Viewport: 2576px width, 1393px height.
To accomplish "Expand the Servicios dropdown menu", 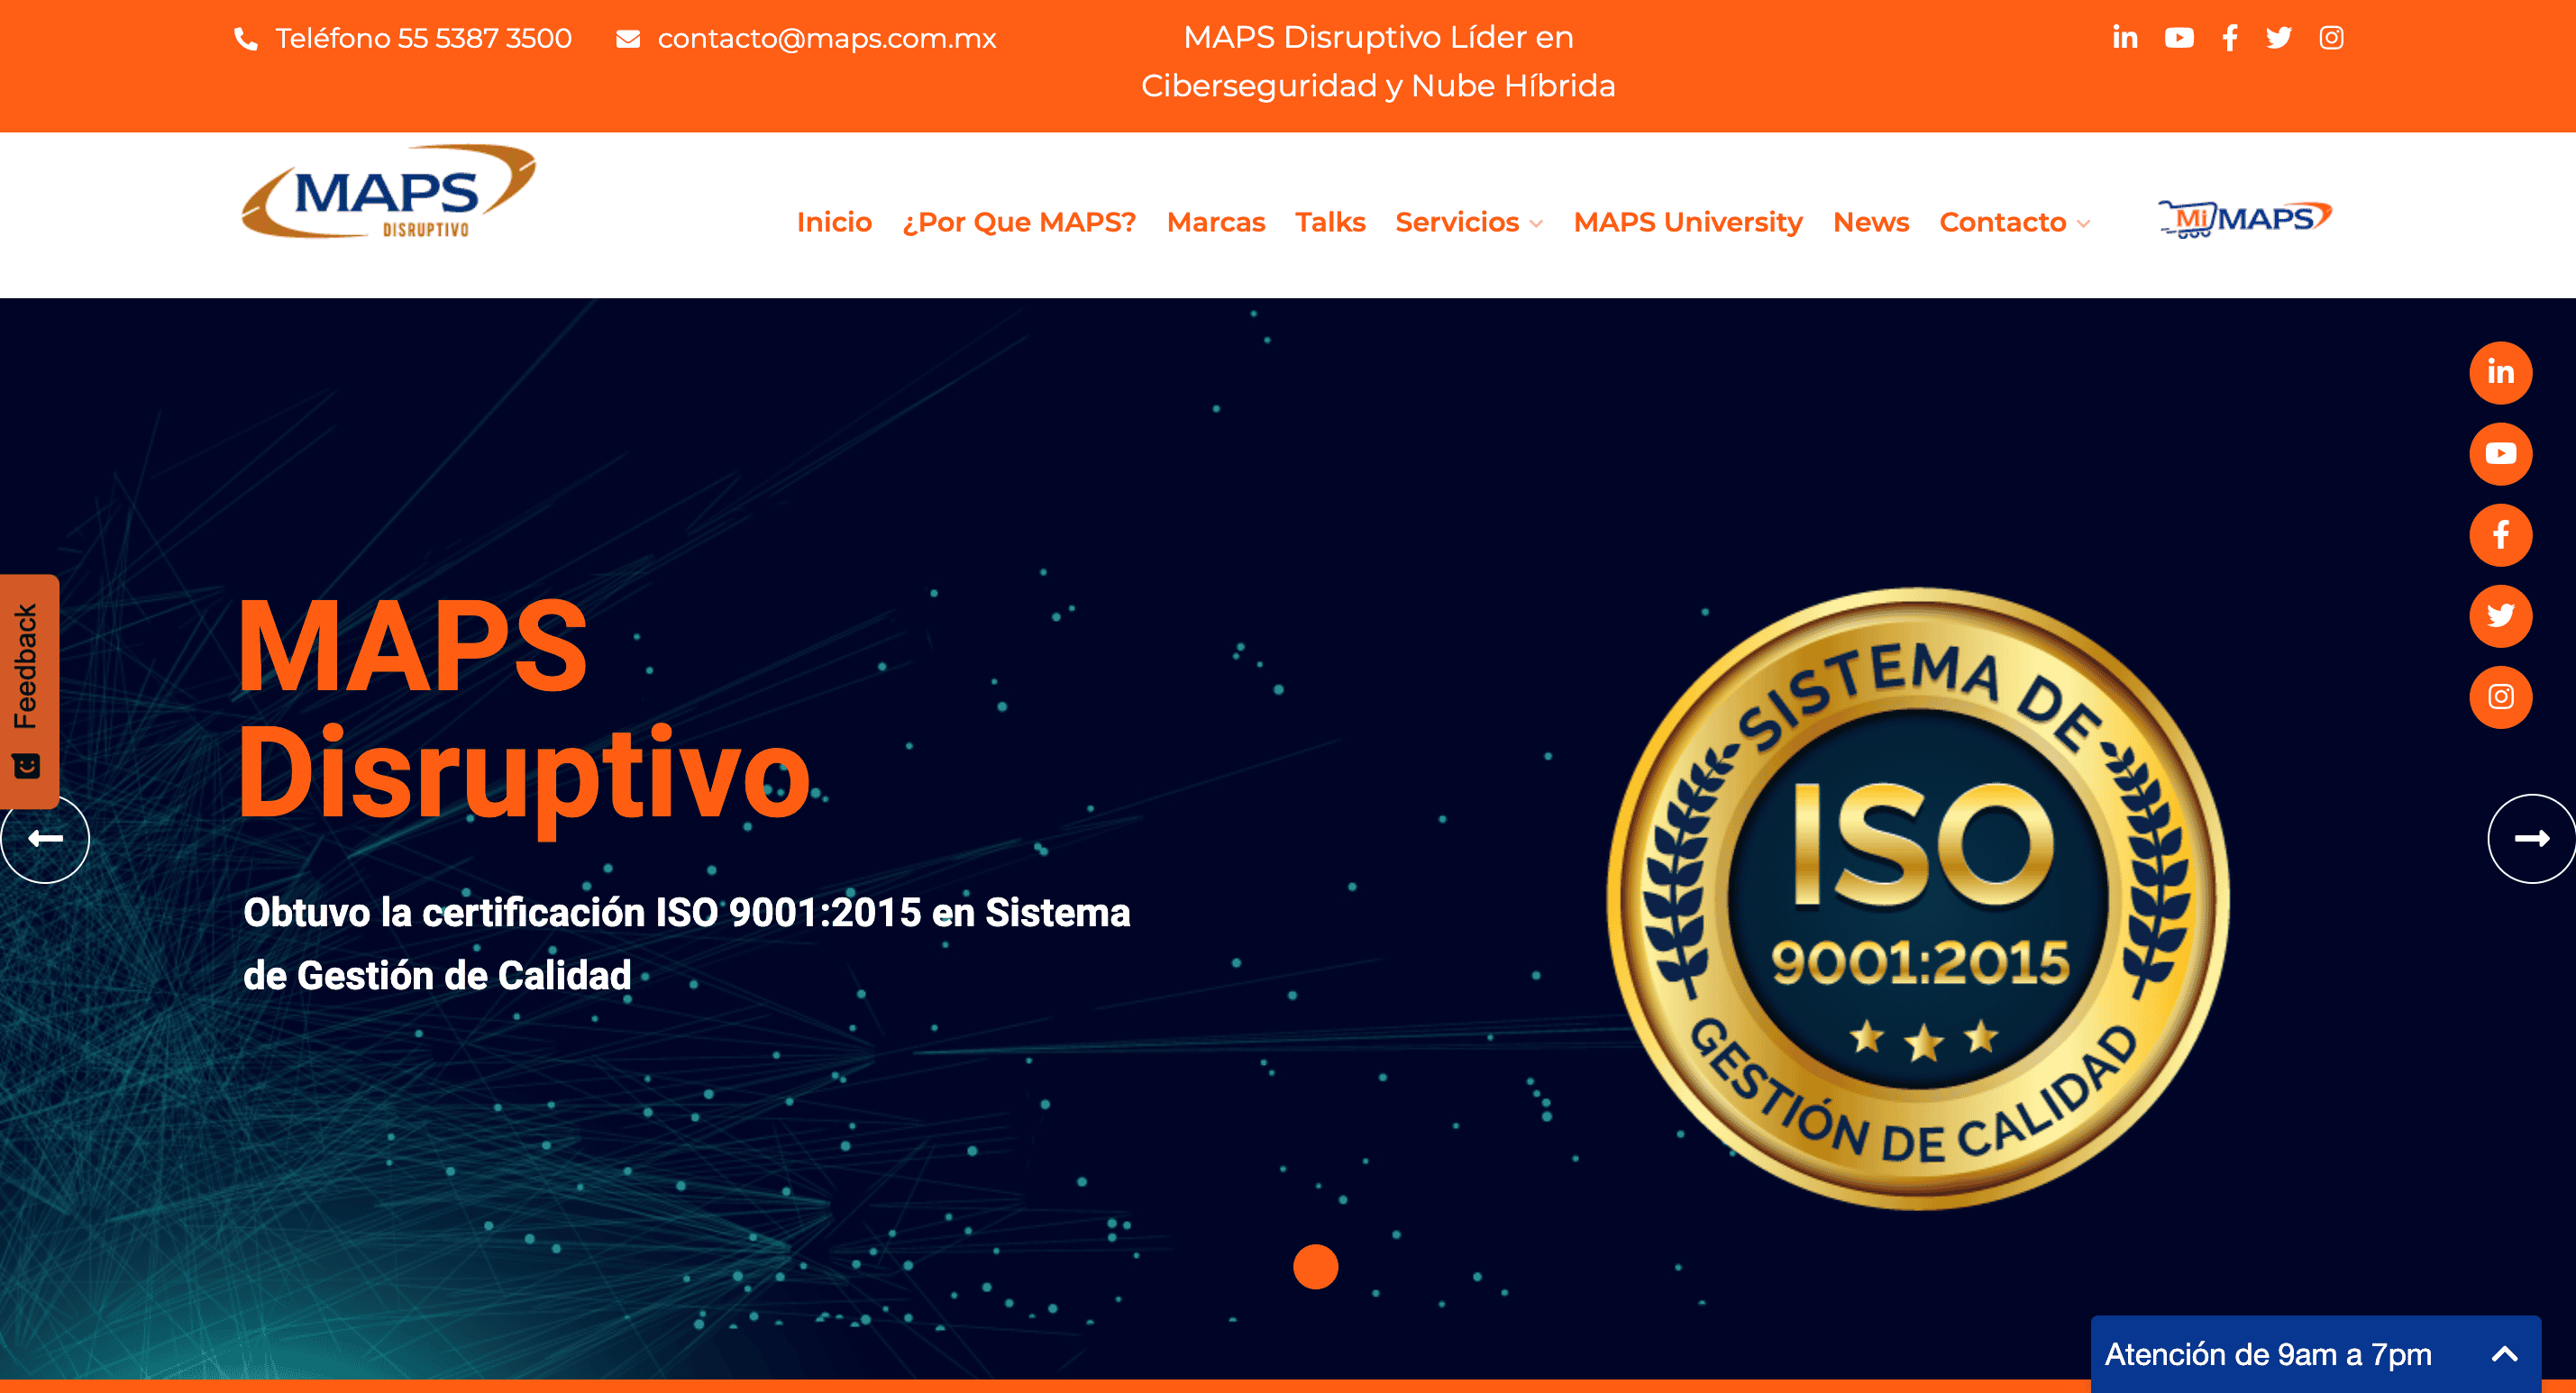I will pos(1469,222).
